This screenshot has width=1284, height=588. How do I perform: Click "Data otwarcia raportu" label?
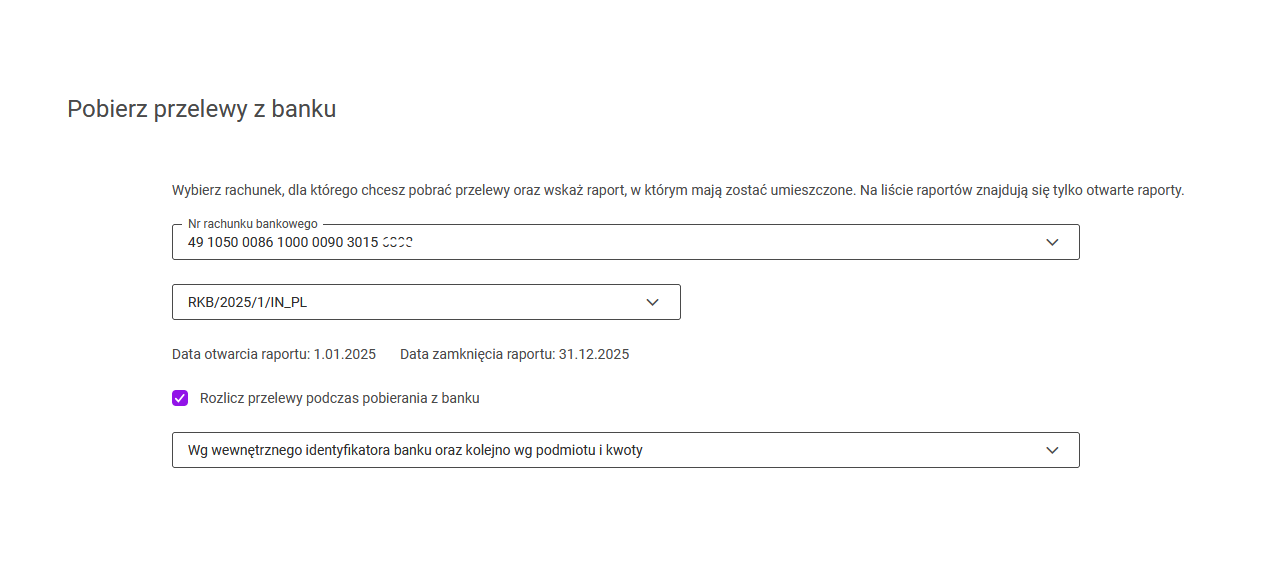click(241, 354)
